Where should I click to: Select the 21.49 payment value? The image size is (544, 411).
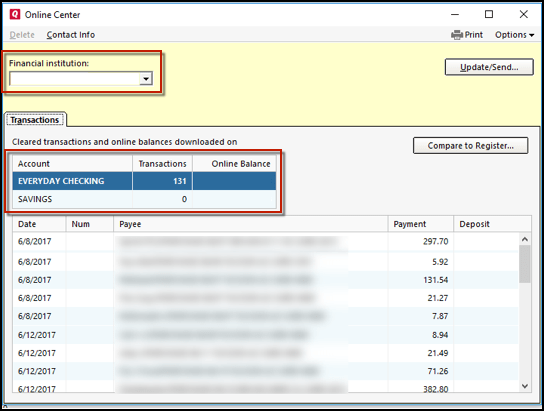[437, 353]
